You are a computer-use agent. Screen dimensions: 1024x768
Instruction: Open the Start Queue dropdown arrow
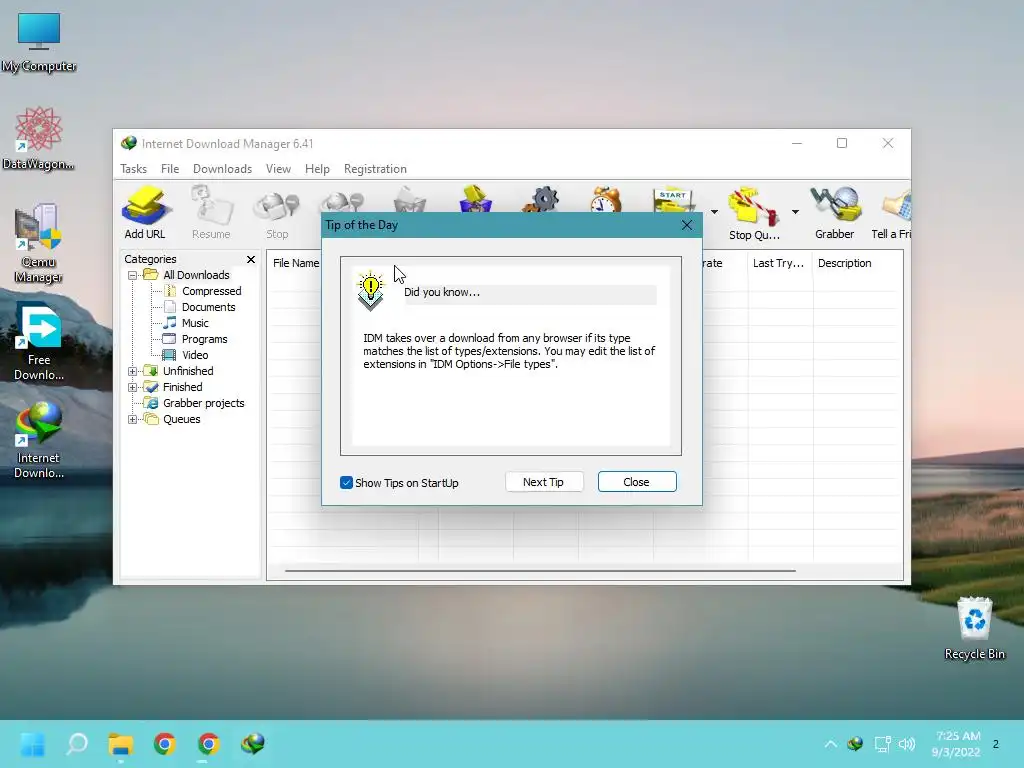(x=714, y=212)
